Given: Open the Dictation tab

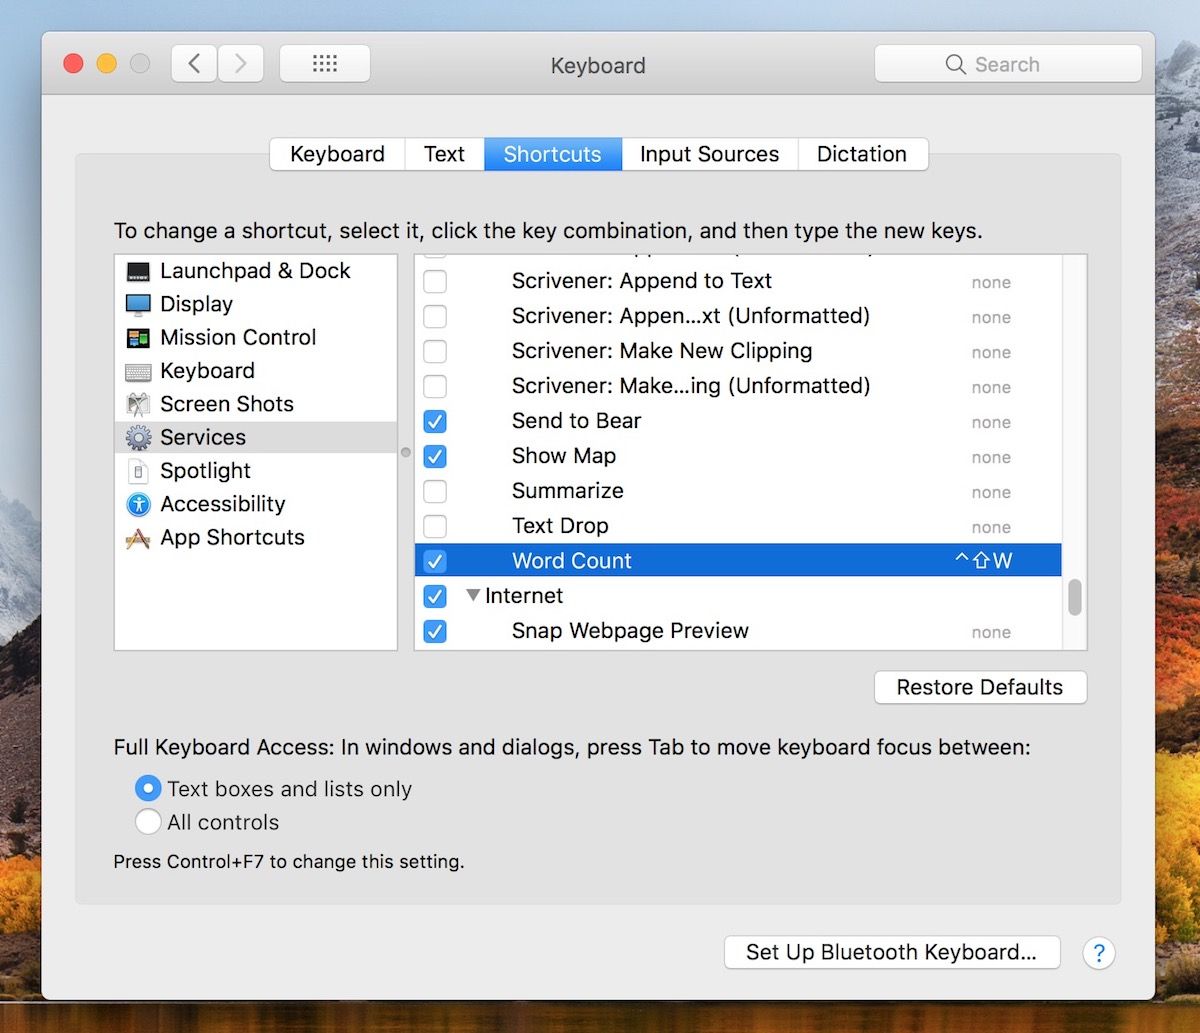Looking at the screenshot, I should click(x=861, y=154).
